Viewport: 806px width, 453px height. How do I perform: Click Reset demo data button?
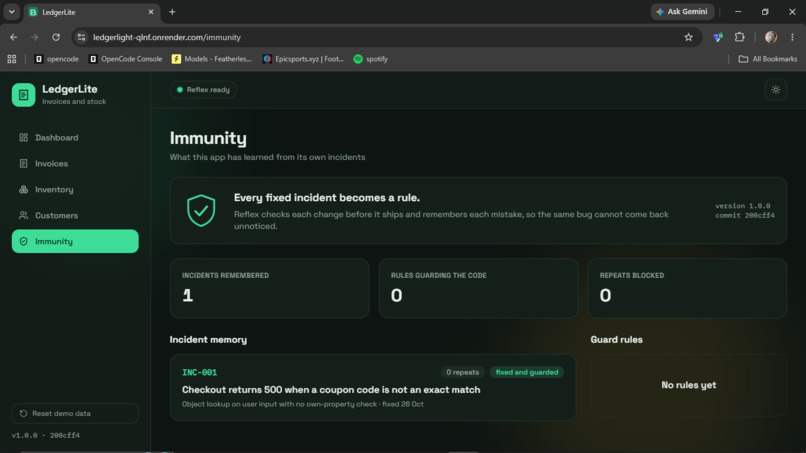pos(75,413)
